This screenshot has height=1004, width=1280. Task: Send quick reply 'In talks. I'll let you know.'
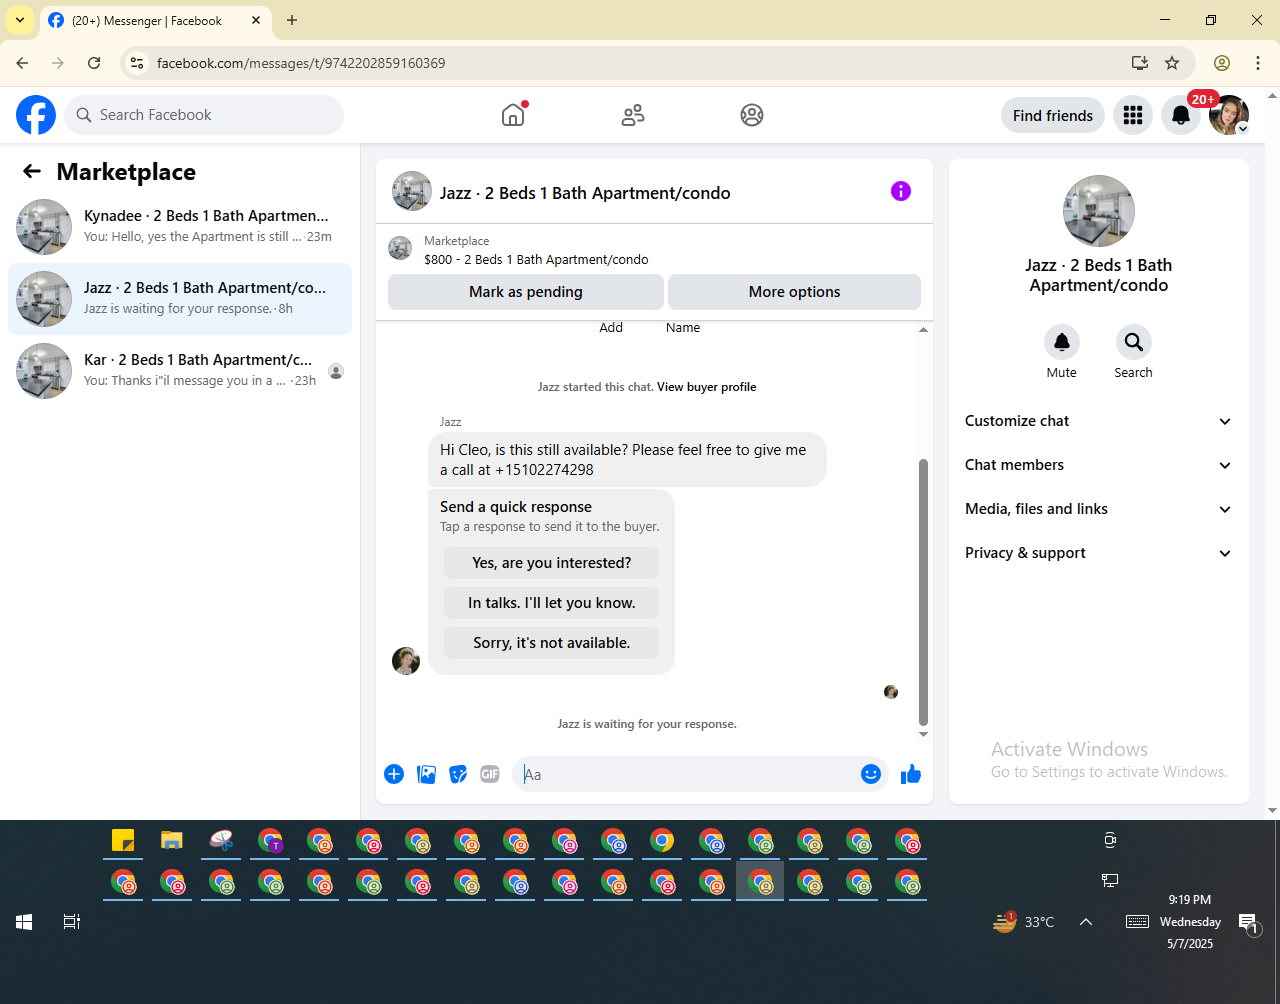(x=552, y=603)
